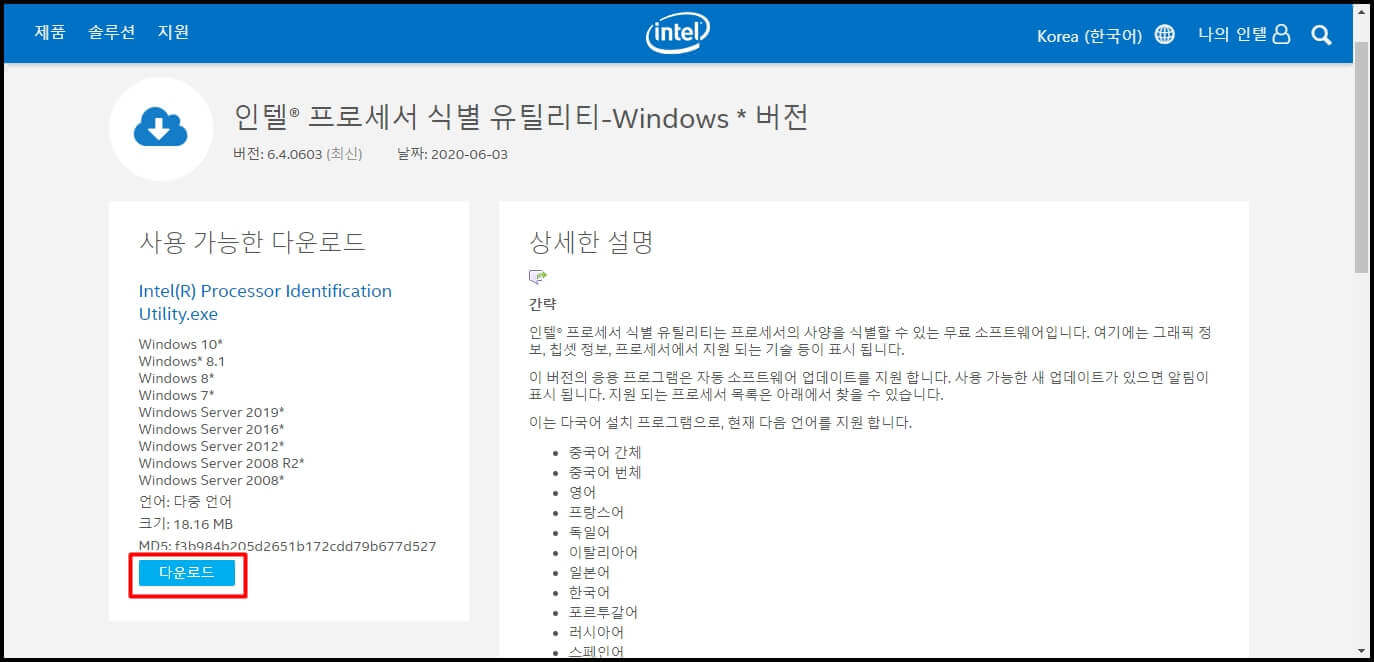Click 러시아어 list item
This screenshot has height=662, width=1374.
click(x=596, y=632)
